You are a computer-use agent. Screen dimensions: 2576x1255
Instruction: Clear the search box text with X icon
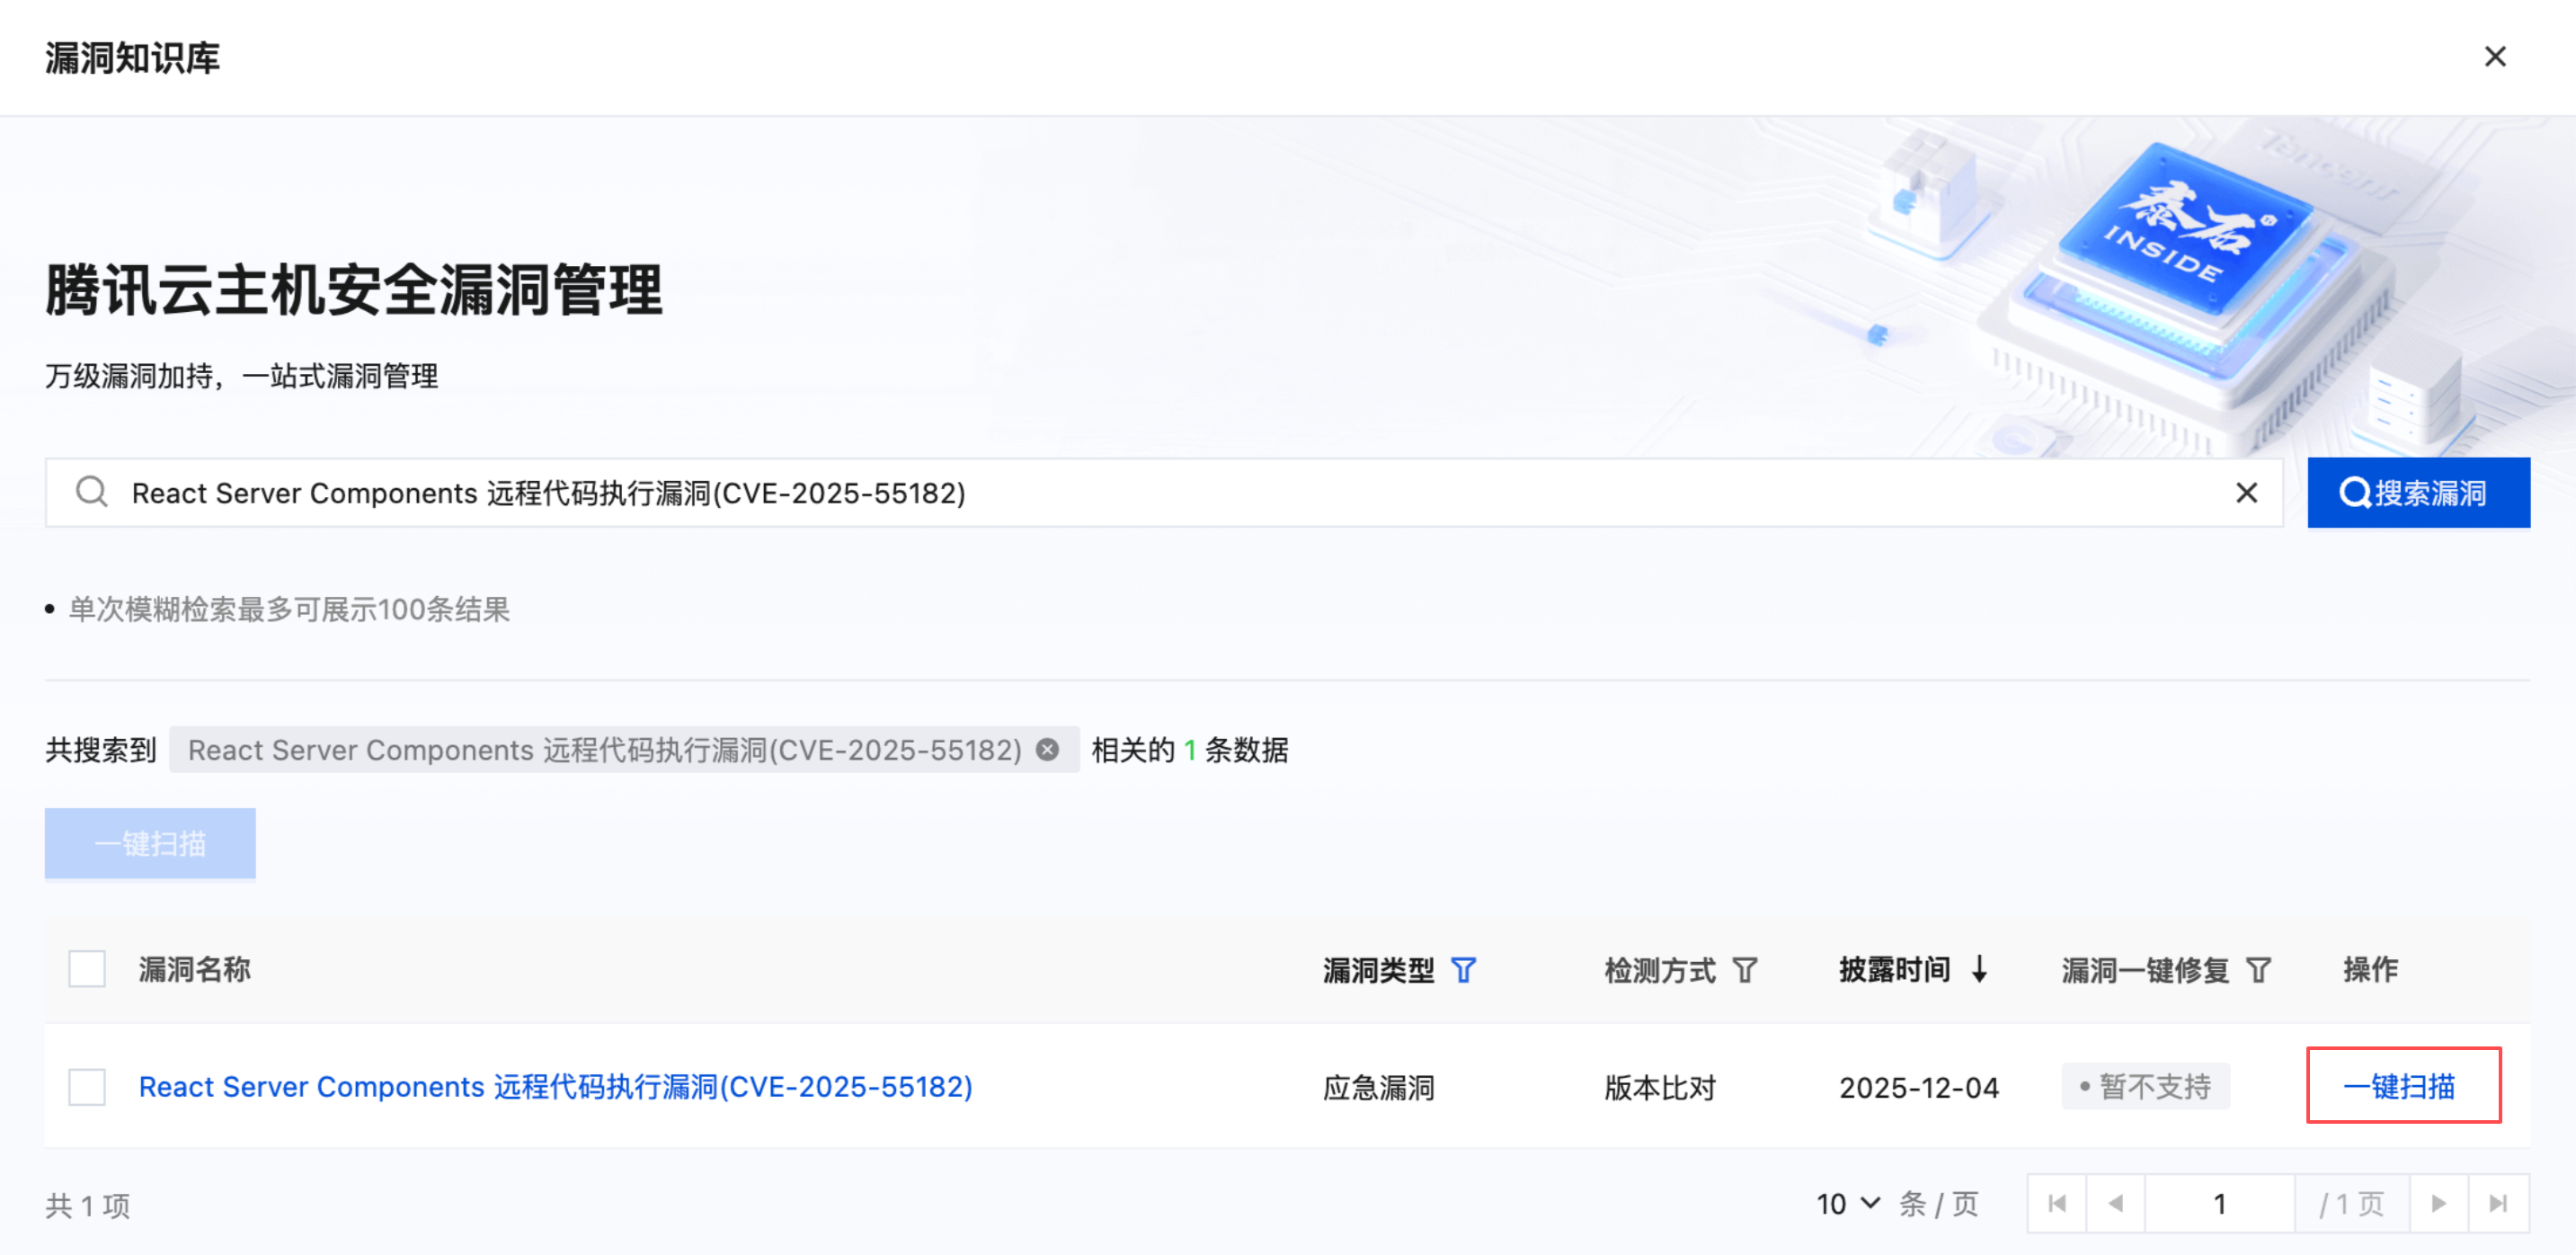(x=2246, y=493)
